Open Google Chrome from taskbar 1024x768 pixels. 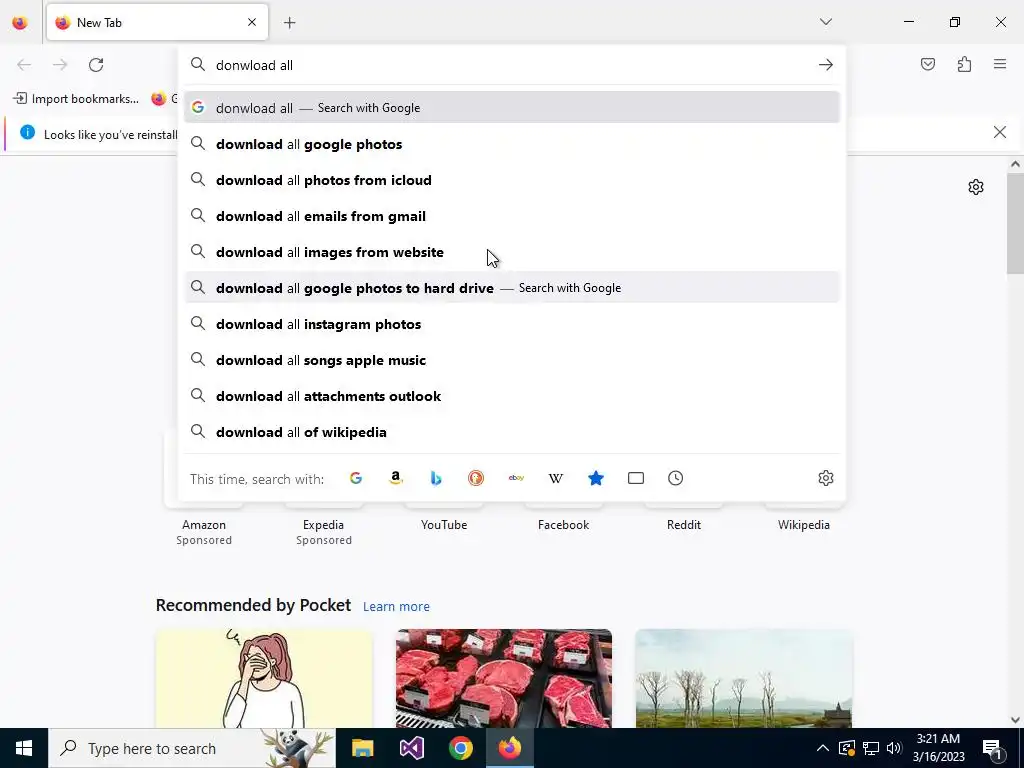click(x=460, y=748)
